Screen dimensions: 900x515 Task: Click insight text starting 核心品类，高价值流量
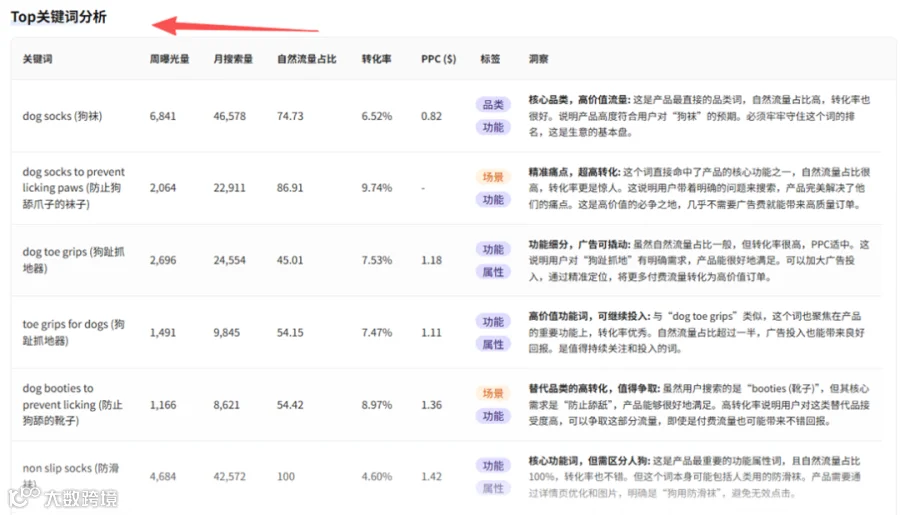click(x=699, y=116)
